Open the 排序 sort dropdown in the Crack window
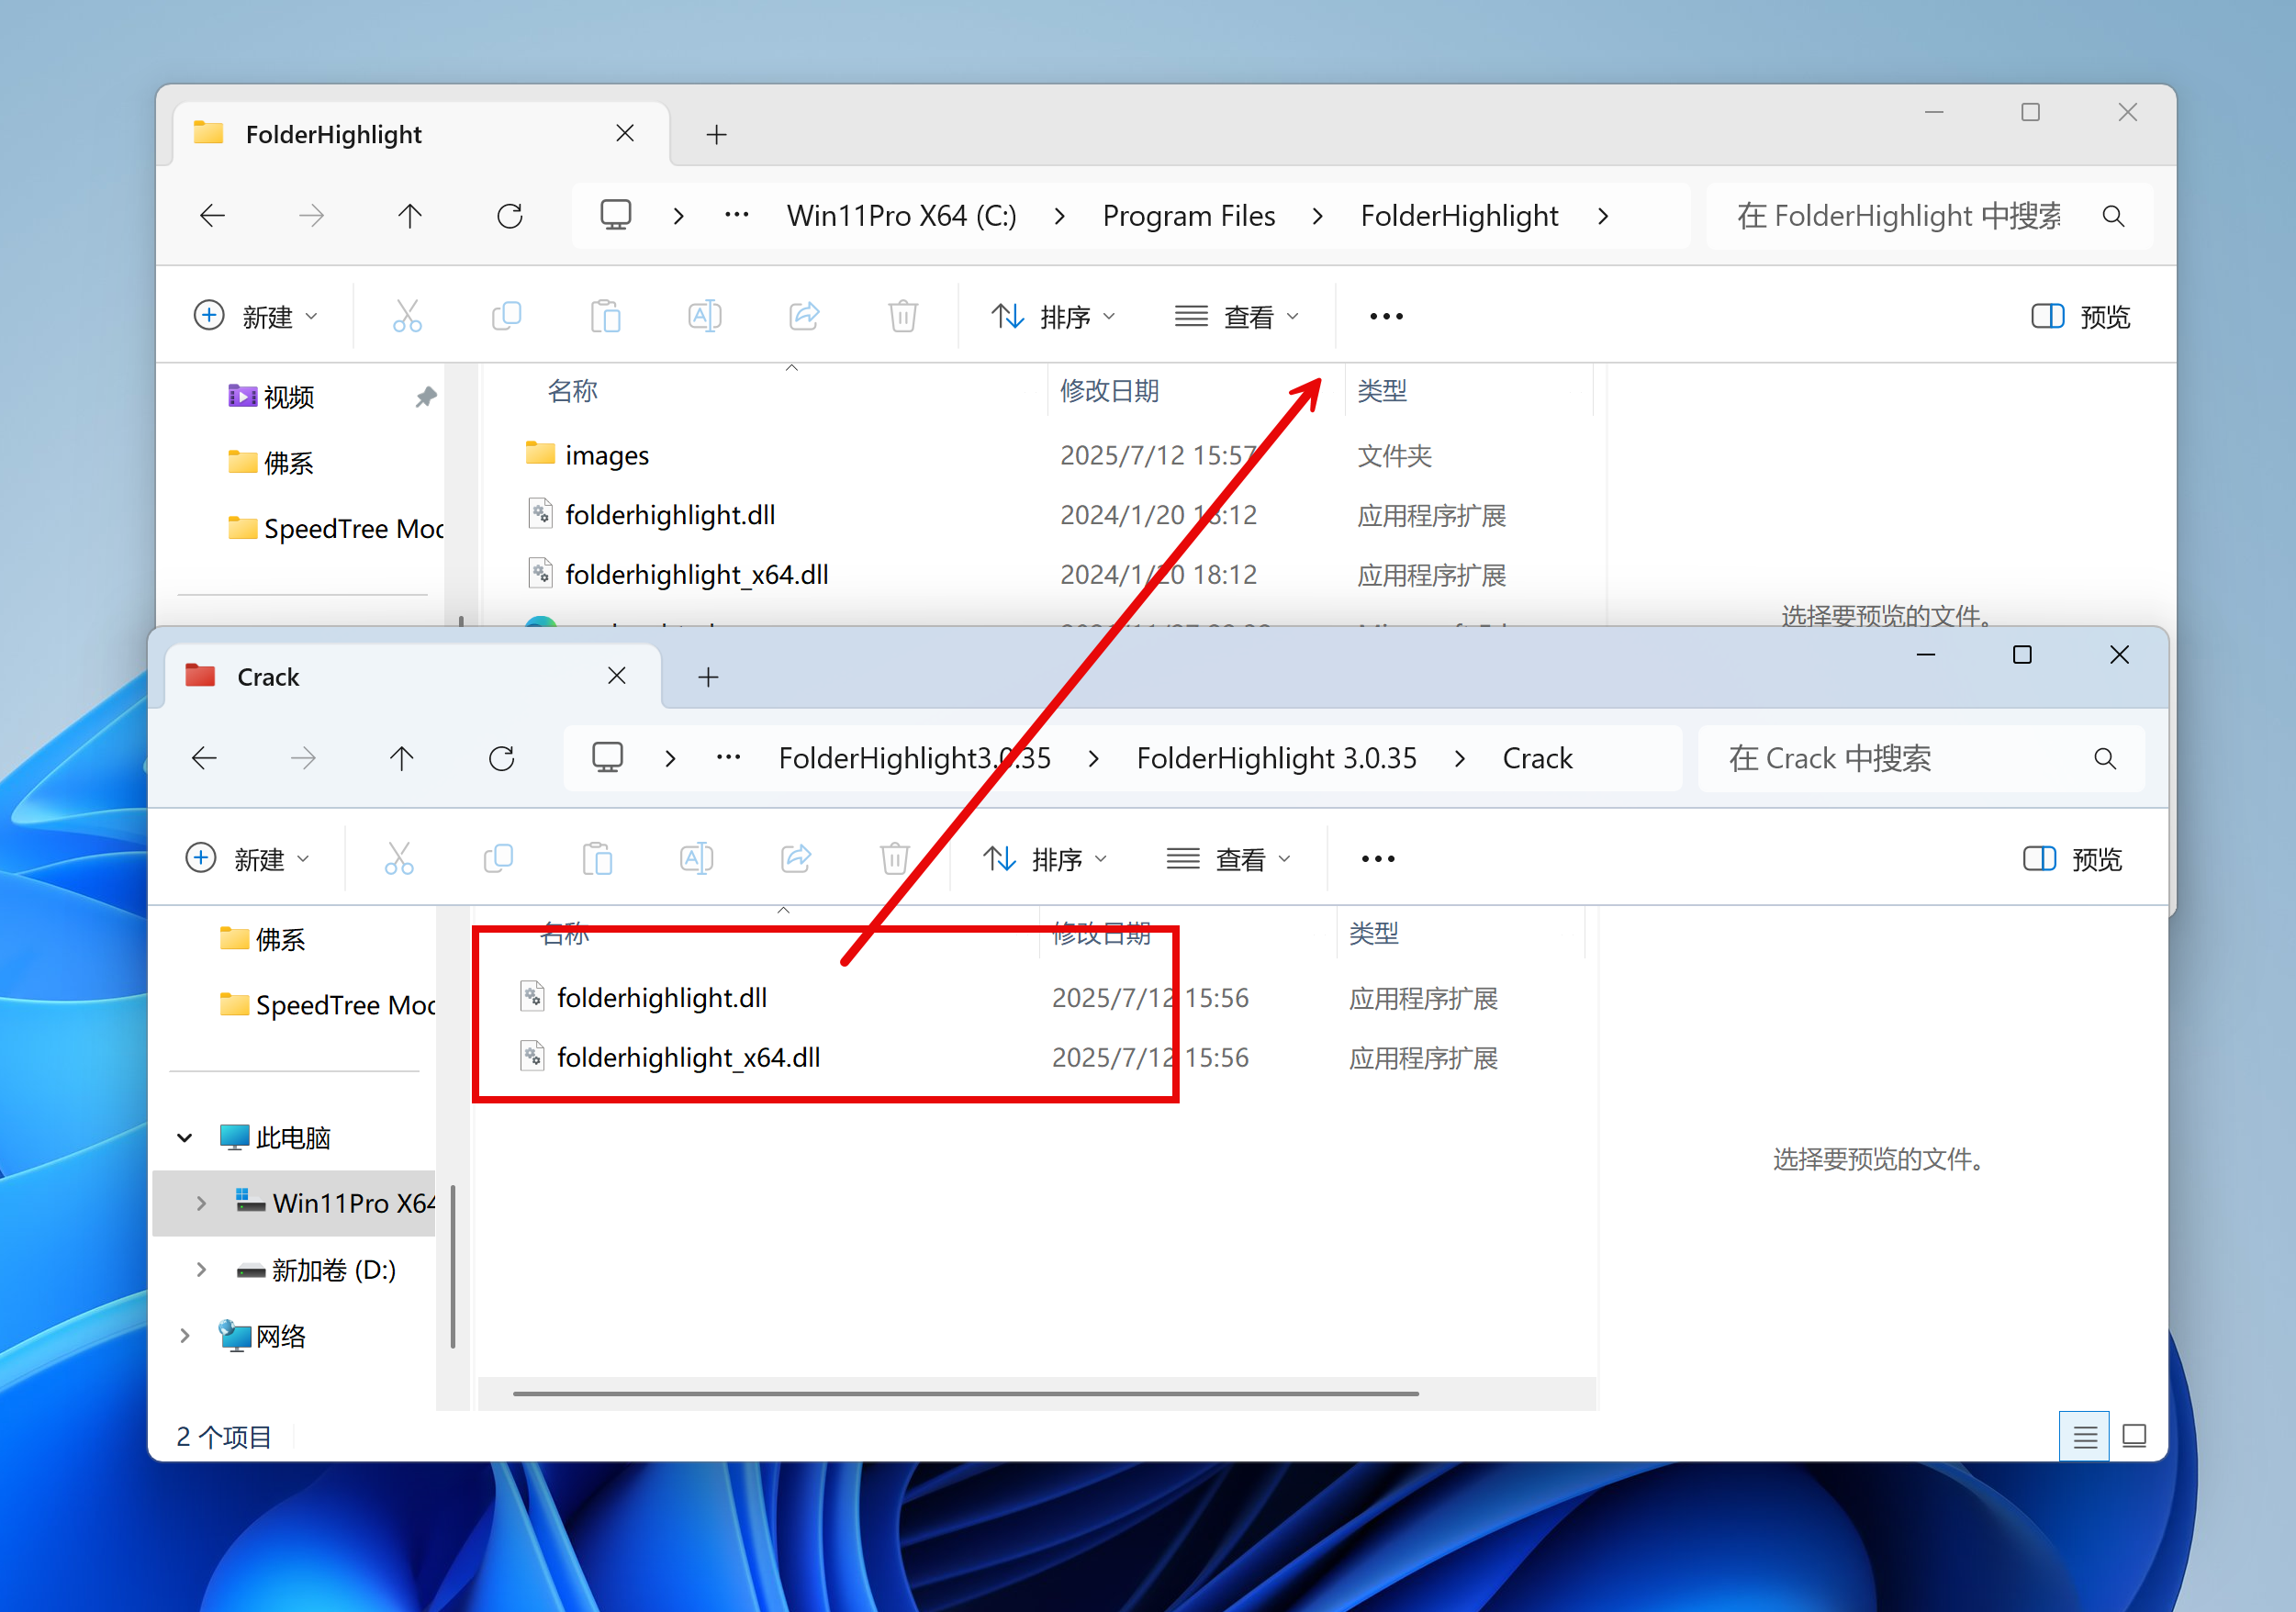Screen dimensions: 2296x1612 [x=1045, y=859]
